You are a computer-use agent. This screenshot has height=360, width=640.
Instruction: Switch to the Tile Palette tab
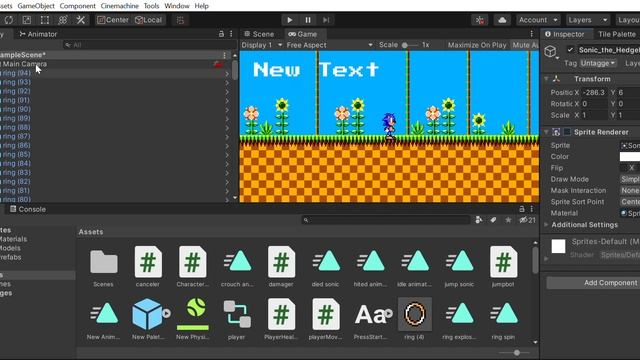coord(617,34)
